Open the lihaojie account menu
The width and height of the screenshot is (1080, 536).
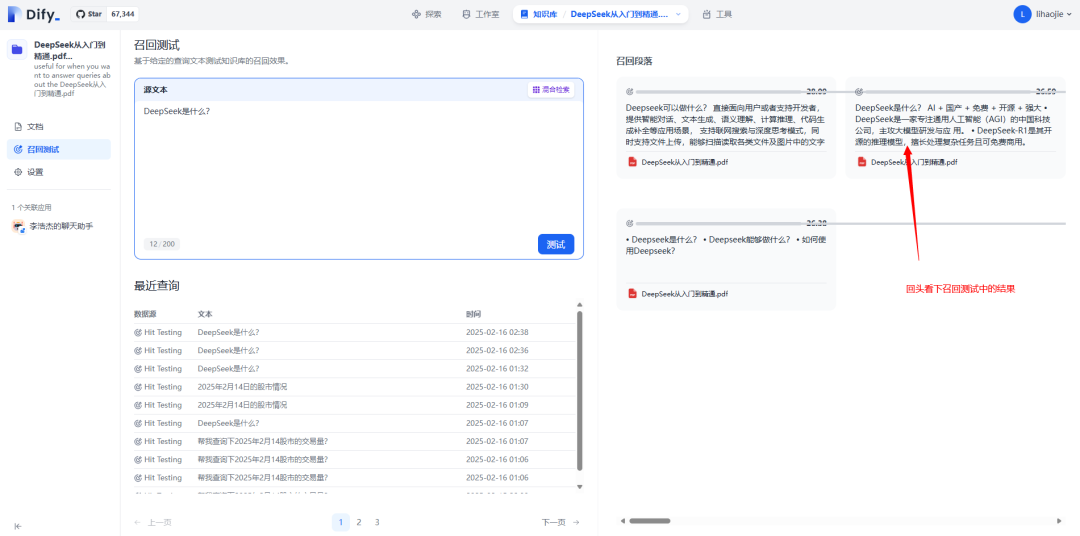click(x=1042, y=14)
